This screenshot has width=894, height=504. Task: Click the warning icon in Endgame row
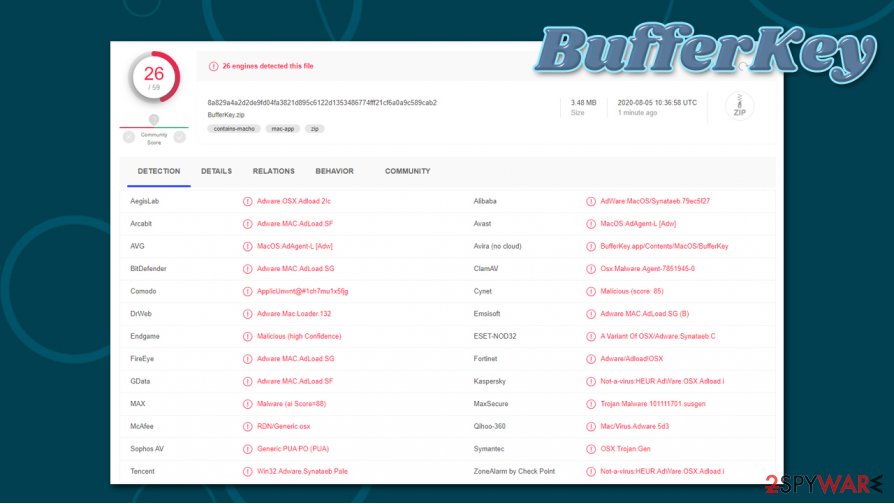pos(247,336)
